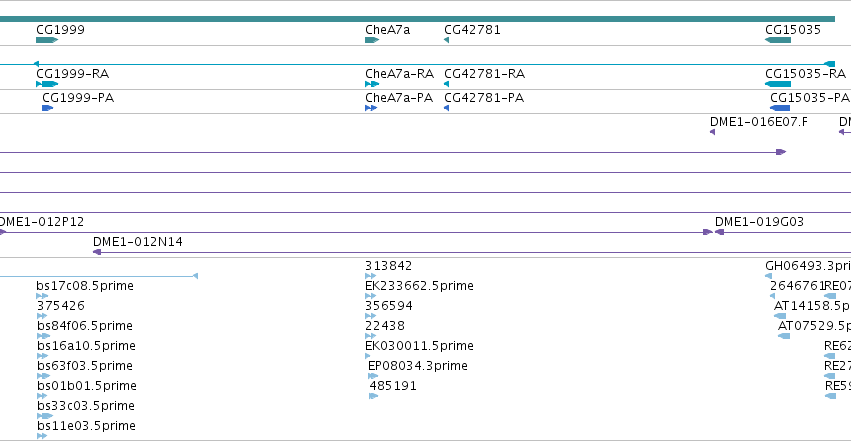
Task: Select the GH06493.3prime arrowhead
Action: pos(768,276)
